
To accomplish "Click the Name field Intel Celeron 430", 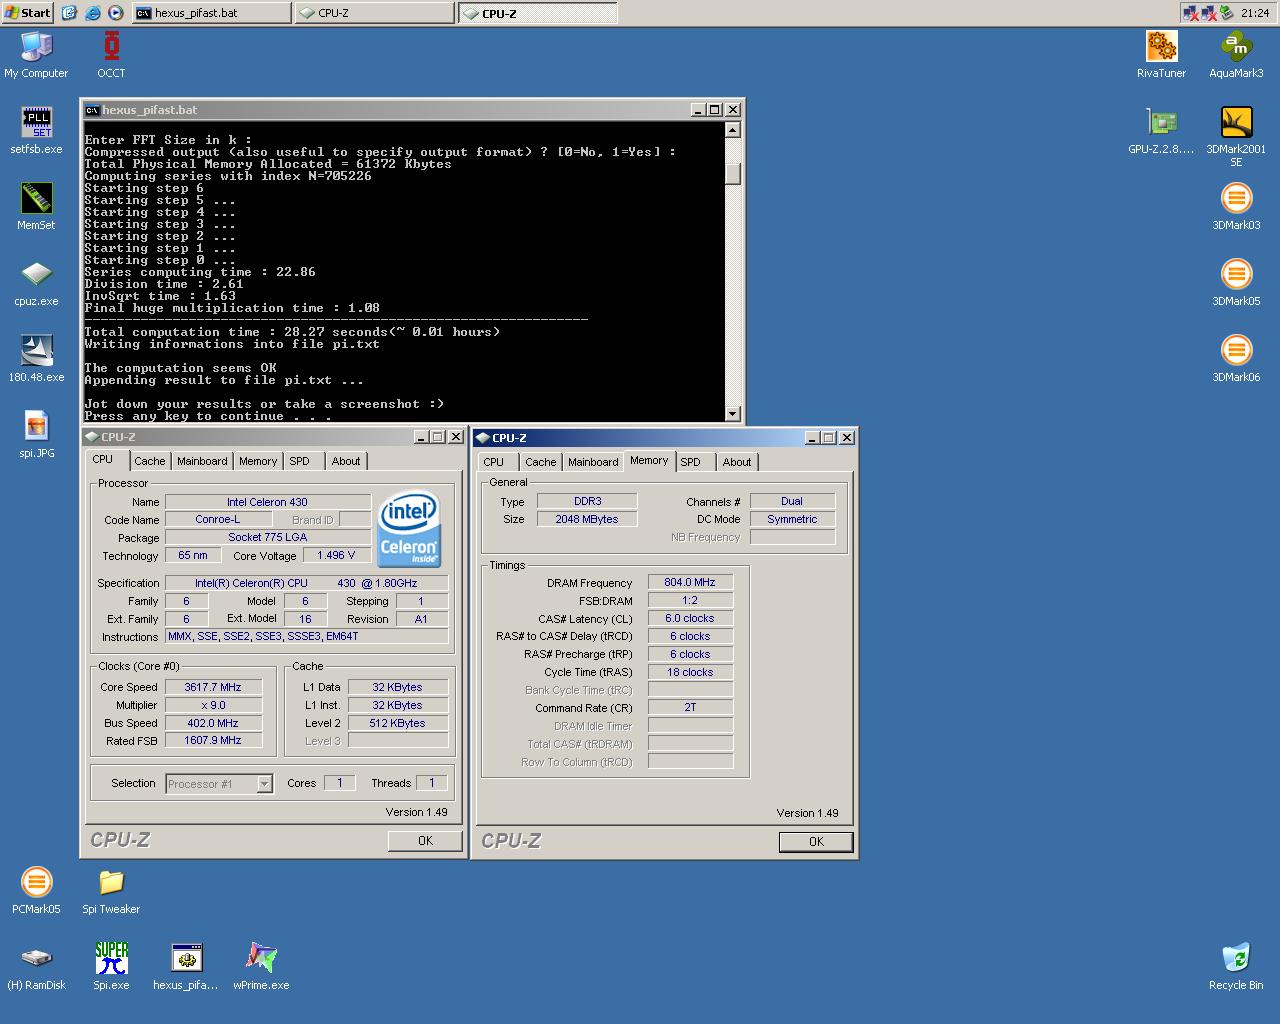I will coord(267,502).
